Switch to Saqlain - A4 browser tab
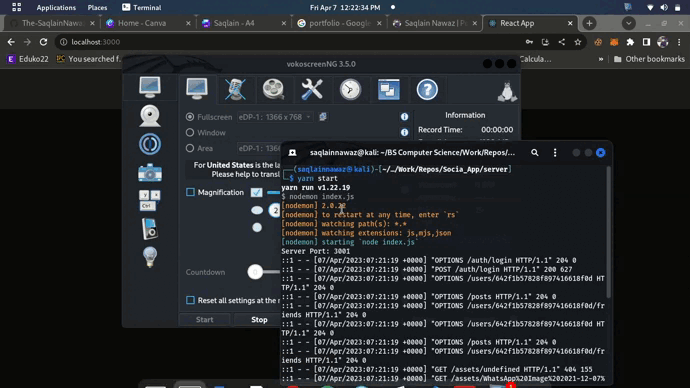 pos(244,23)
